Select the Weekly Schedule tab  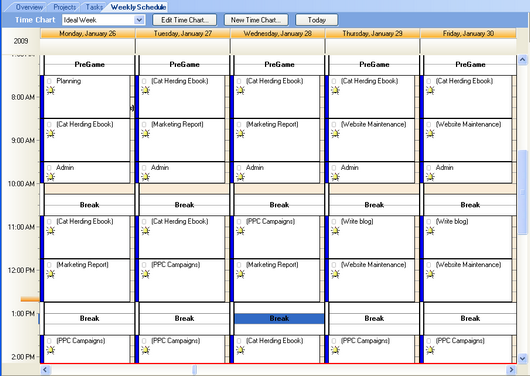138,7
